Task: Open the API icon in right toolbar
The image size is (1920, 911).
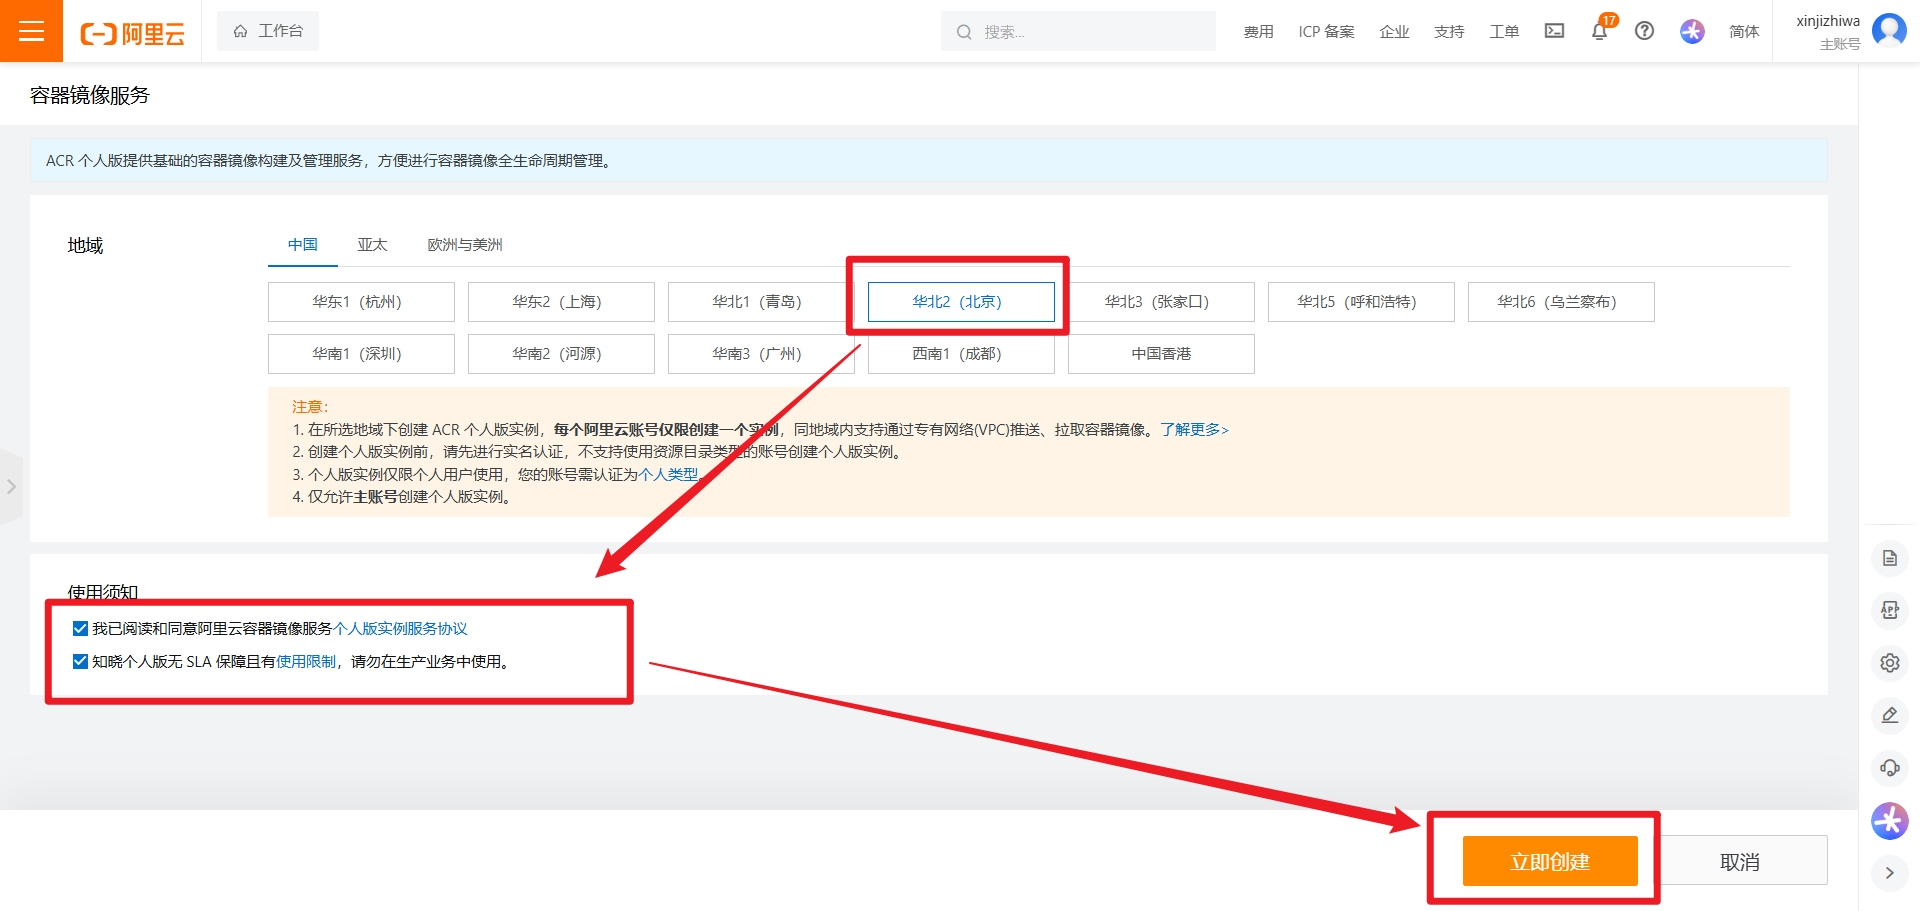Action: [1889, 610]
